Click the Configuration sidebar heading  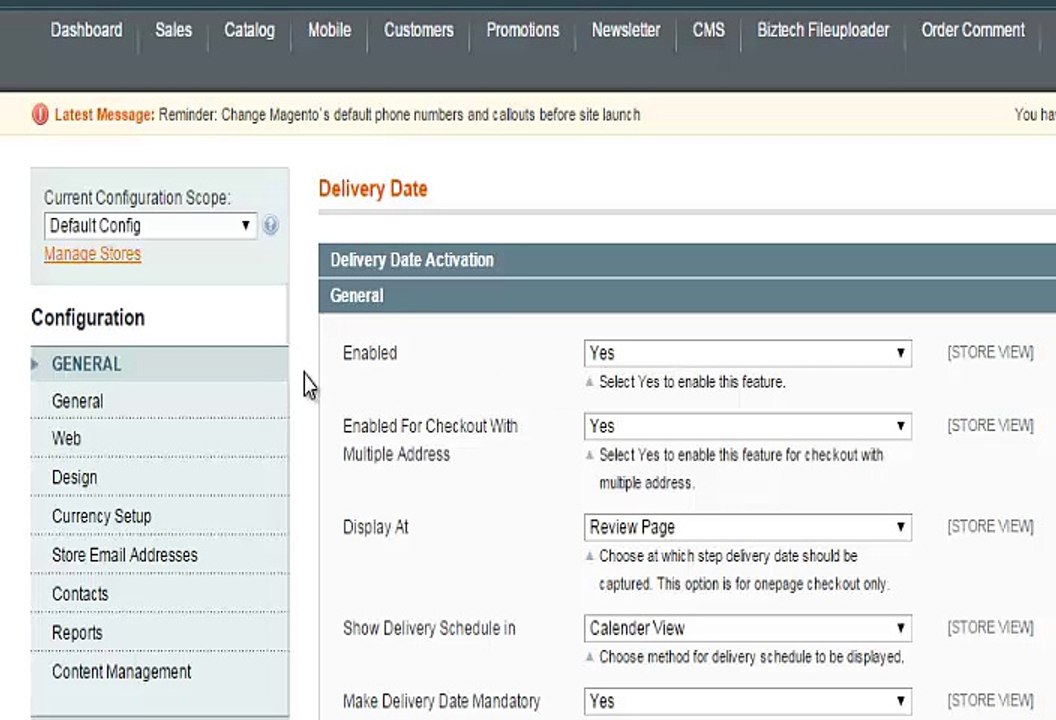click(88, 318)
